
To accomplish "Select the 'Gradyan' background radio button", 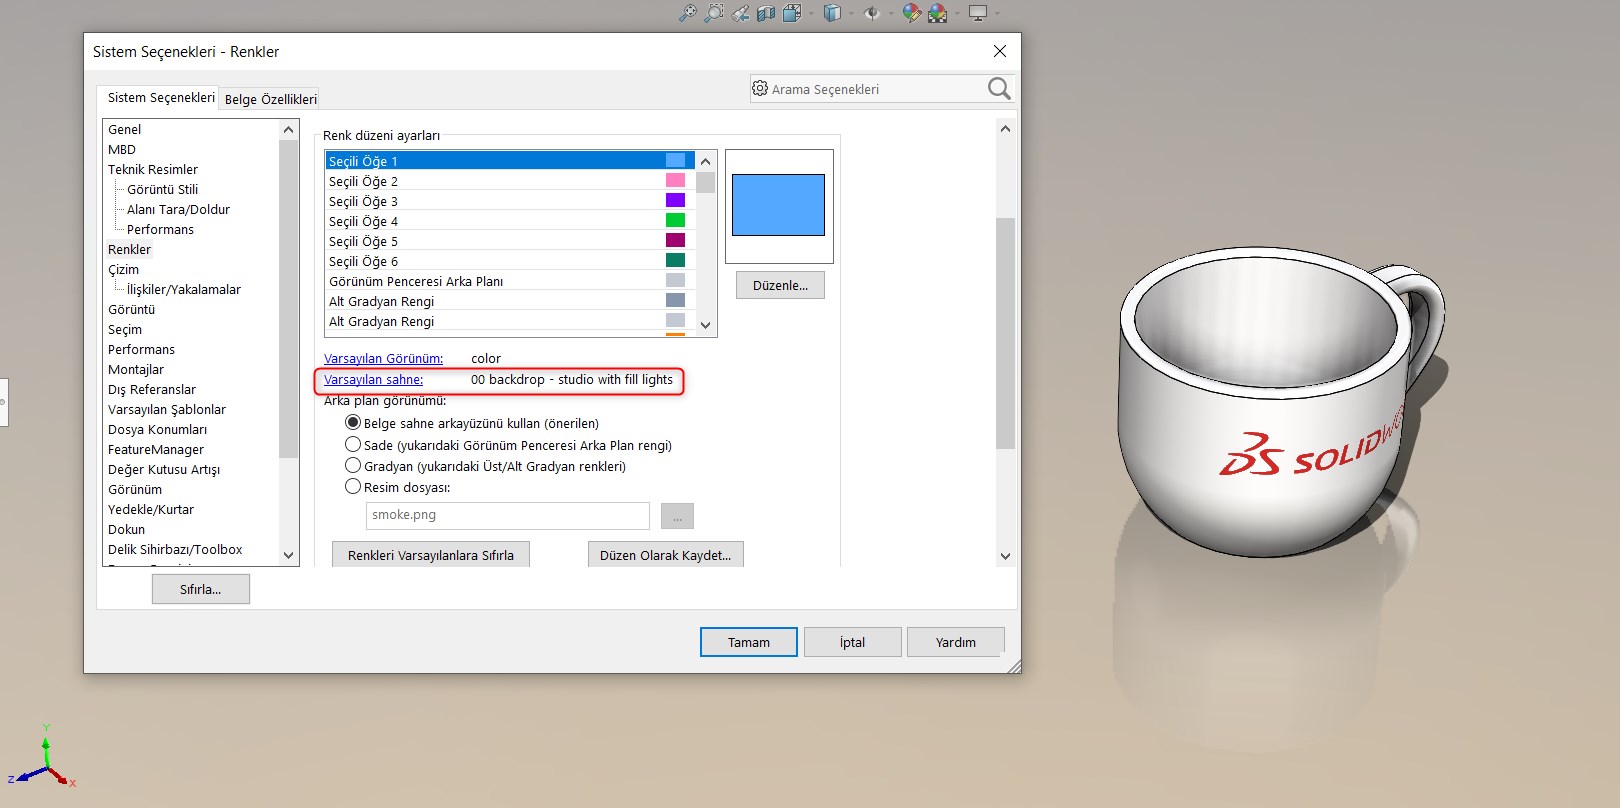I will click(x=353, y=465).
